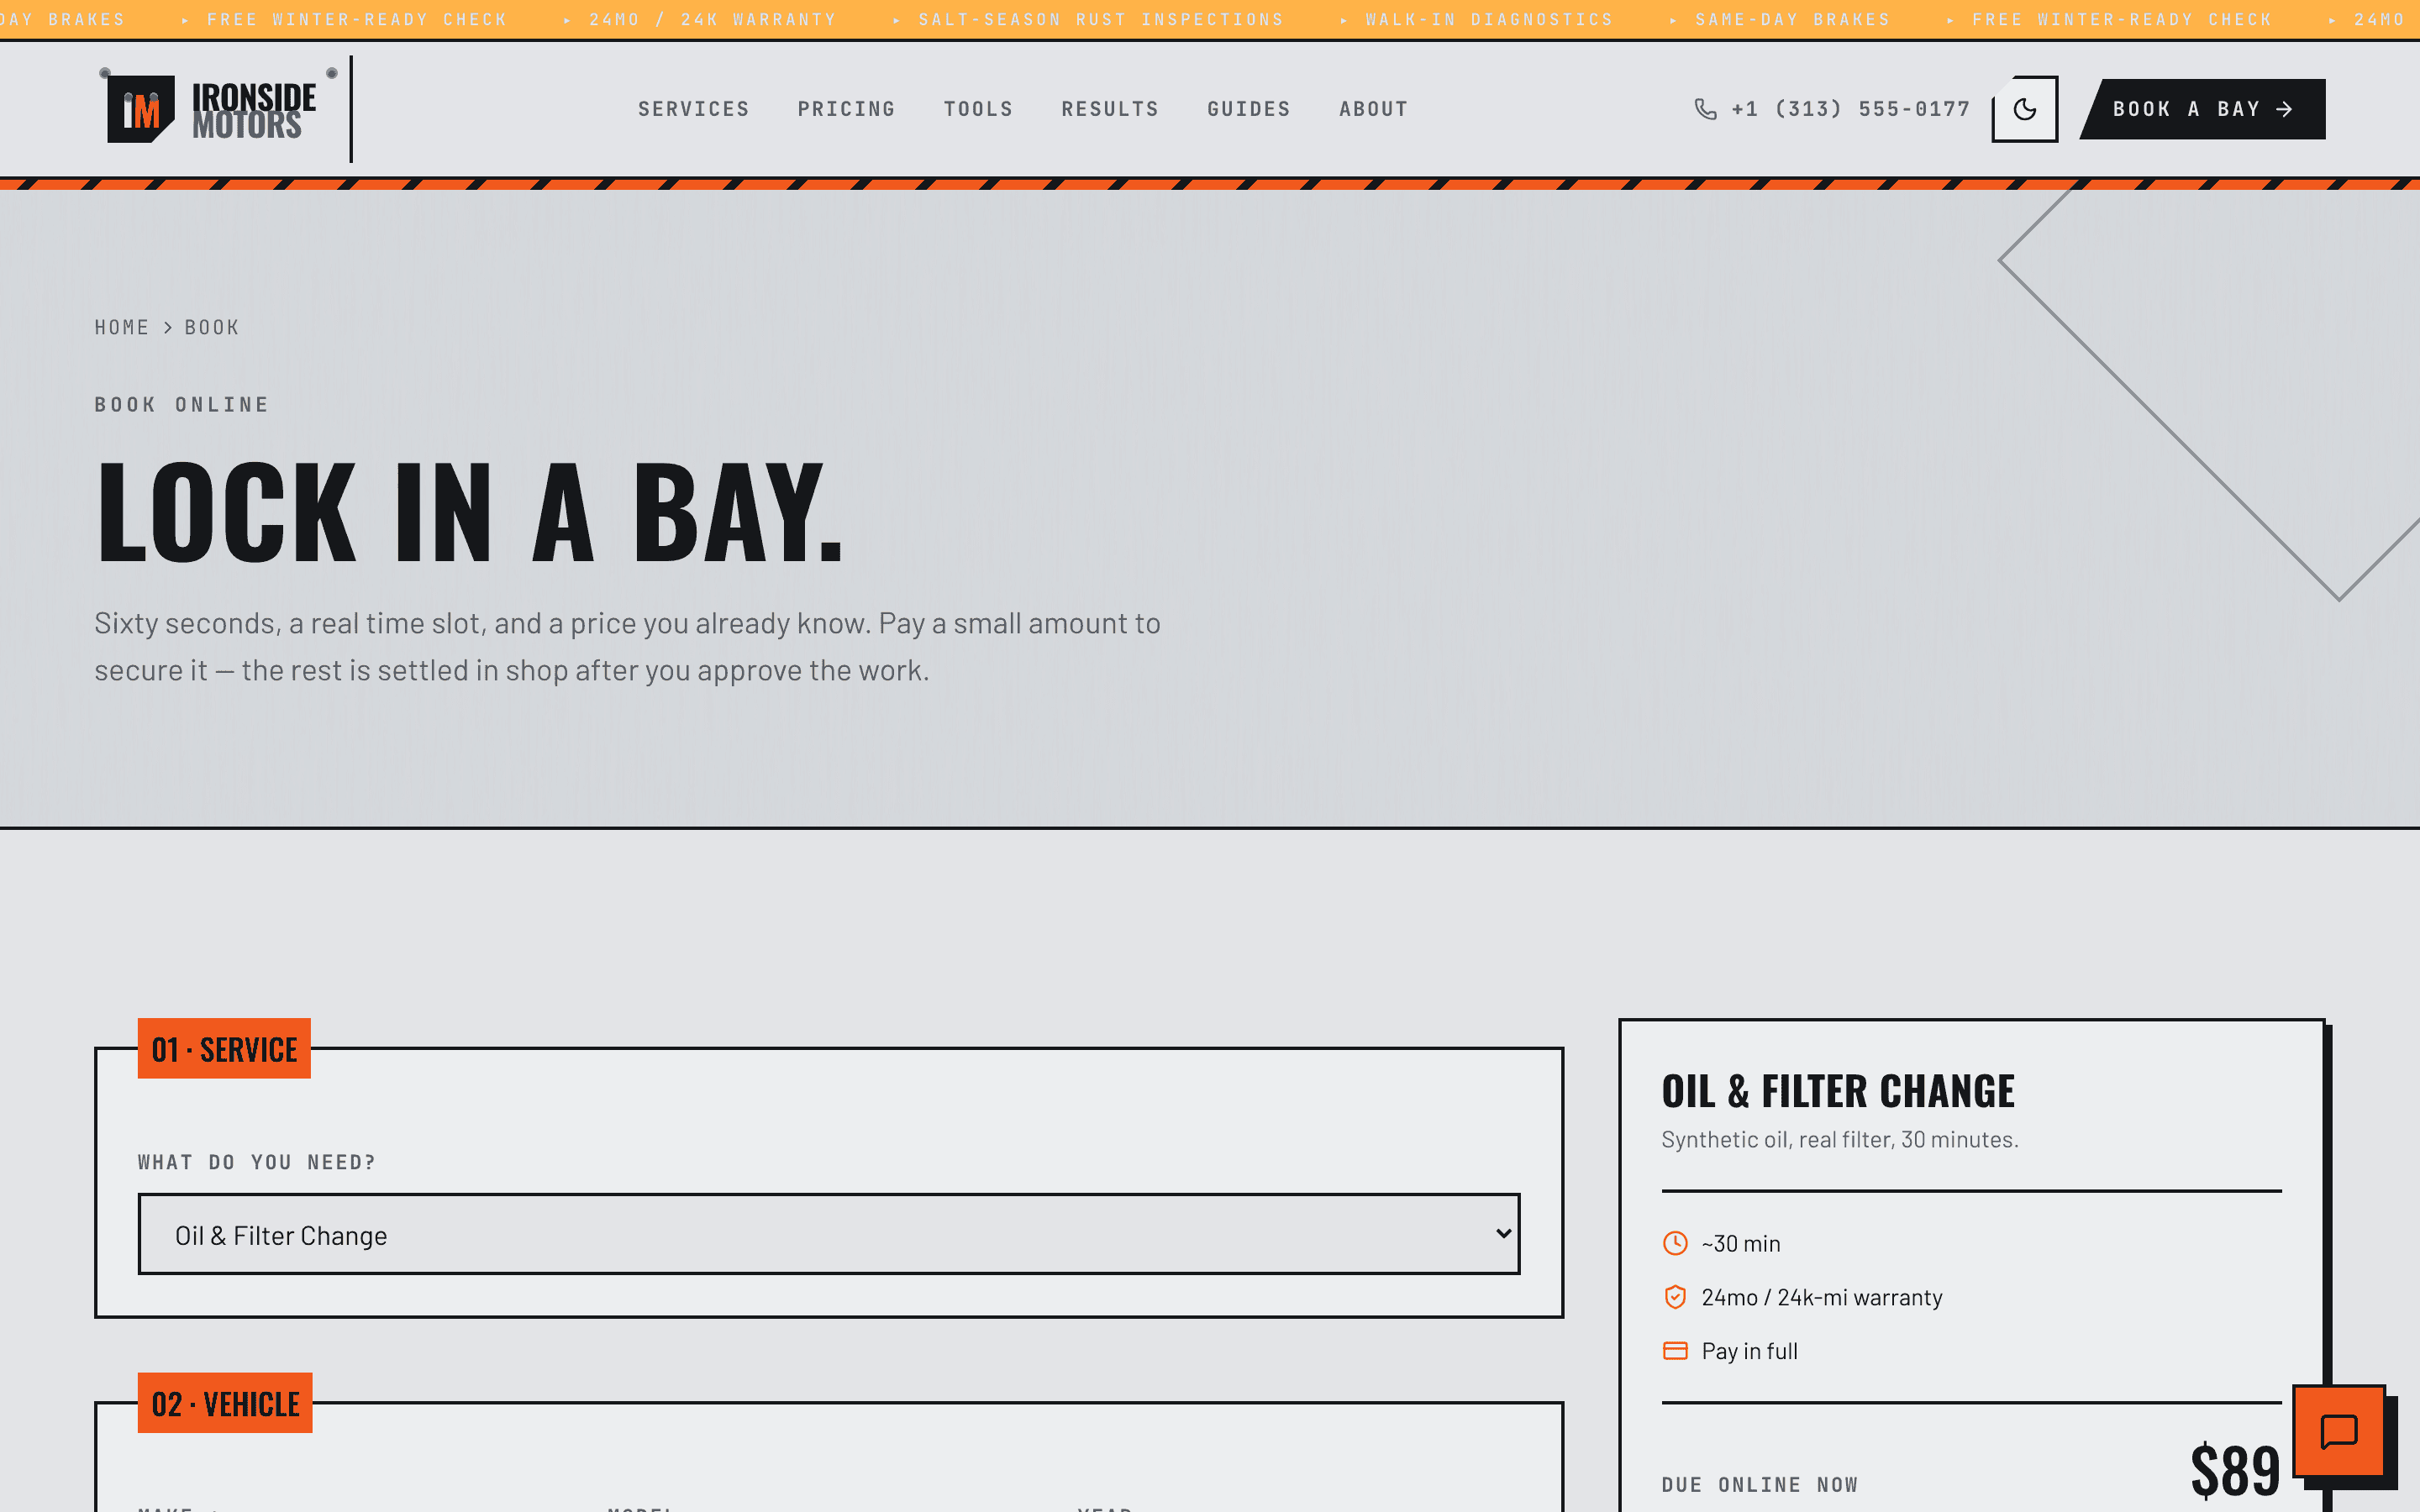The width and height of the screenshot is (2420, 1512).
Task: Go to the Pricing page
Action: coord(846,109)
